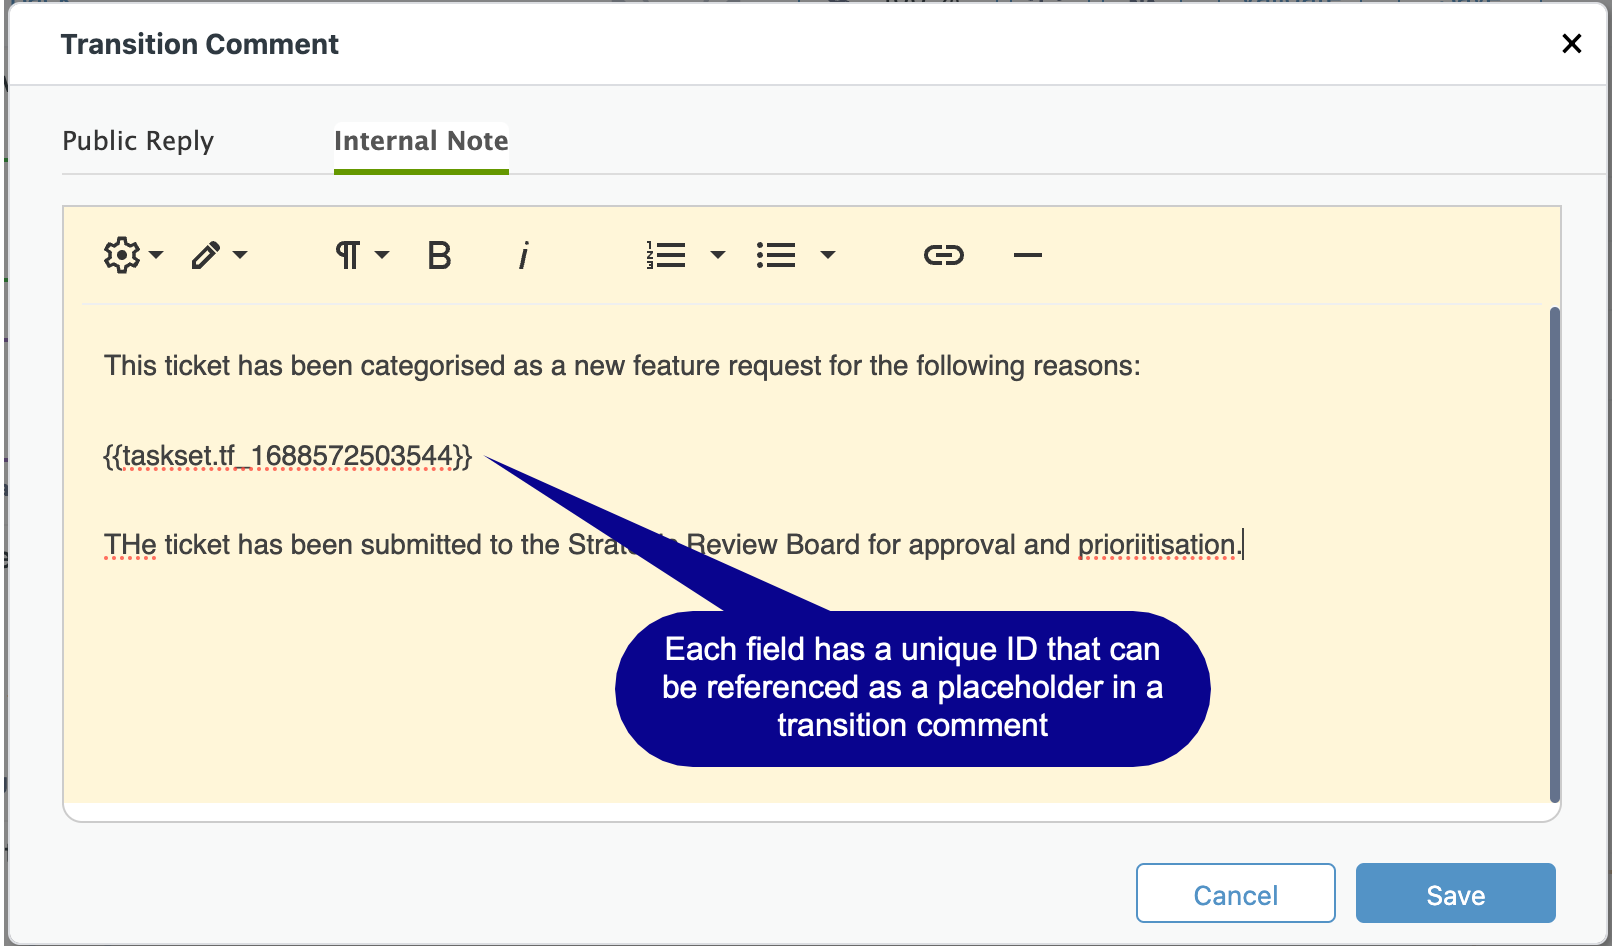Open the paragraph format icon

point(347,255)
